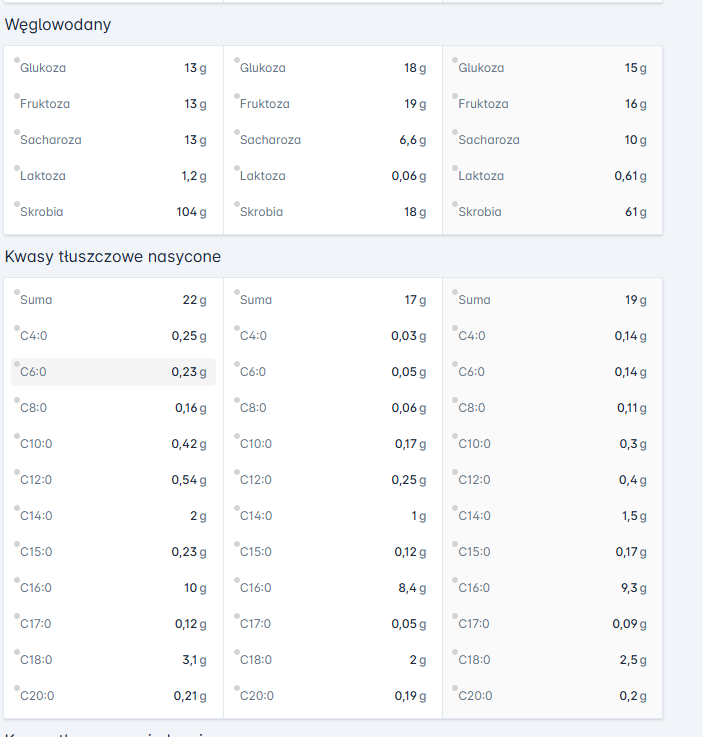
Task: Click the C8:0 row with 0,11 g
Action: pos(551,408)
